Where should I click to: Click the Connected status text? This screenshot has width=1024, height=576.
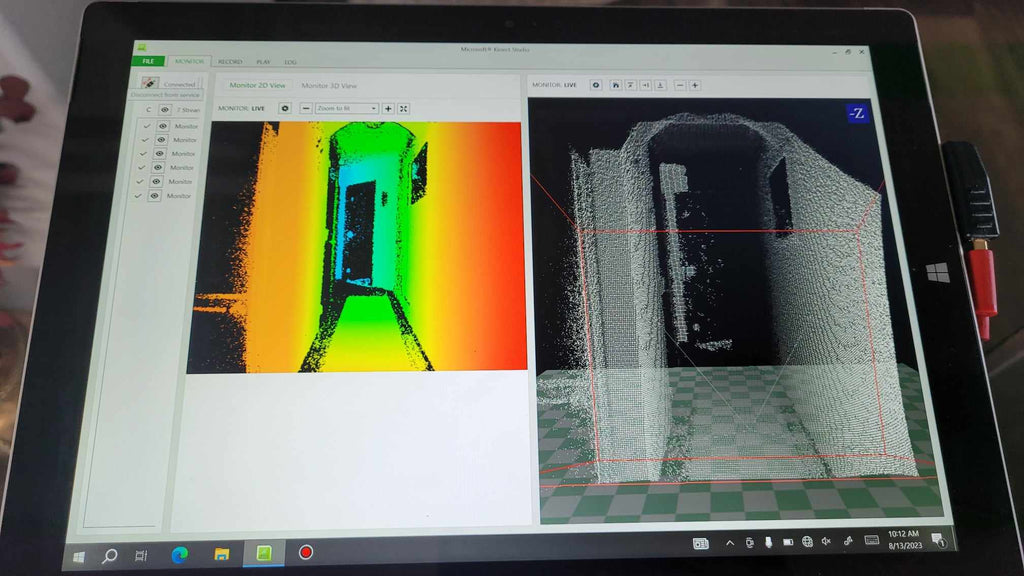180,84
